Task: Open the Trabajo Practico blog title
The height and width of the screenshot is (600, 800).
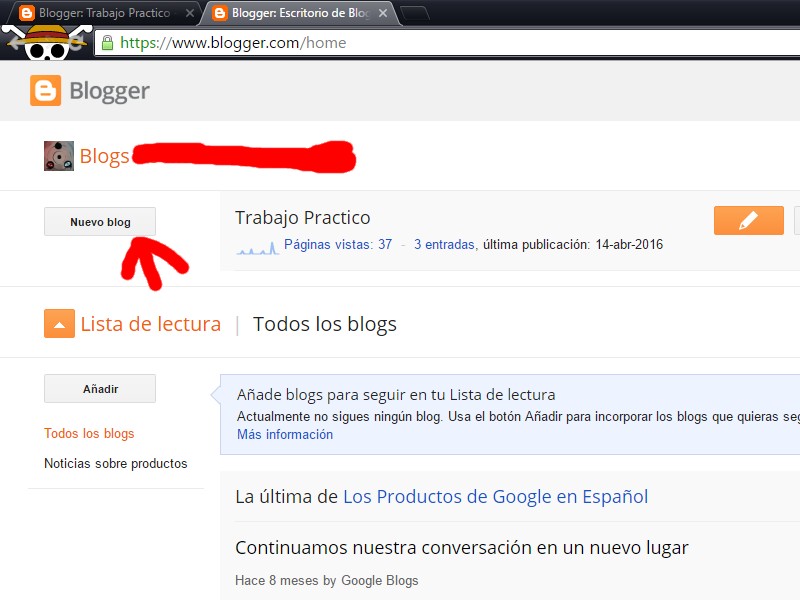Action: pos(303,217)
